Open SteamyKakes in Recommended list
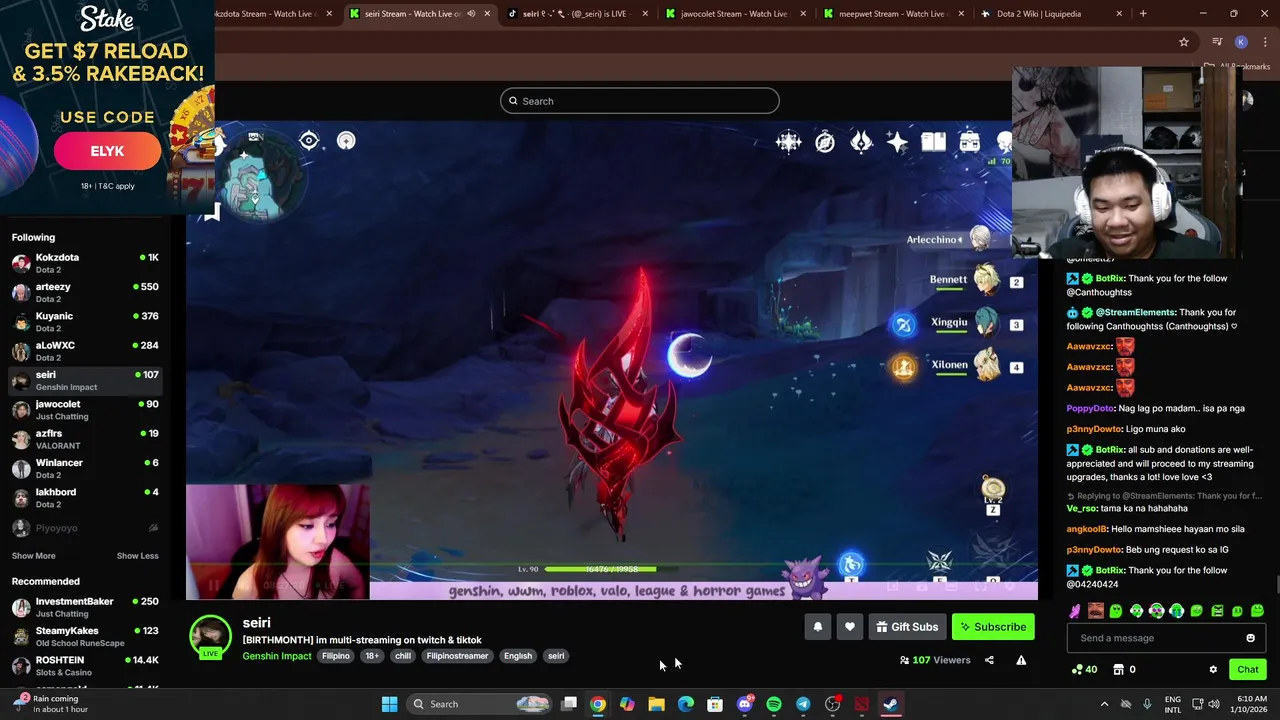 pos(85,636)
